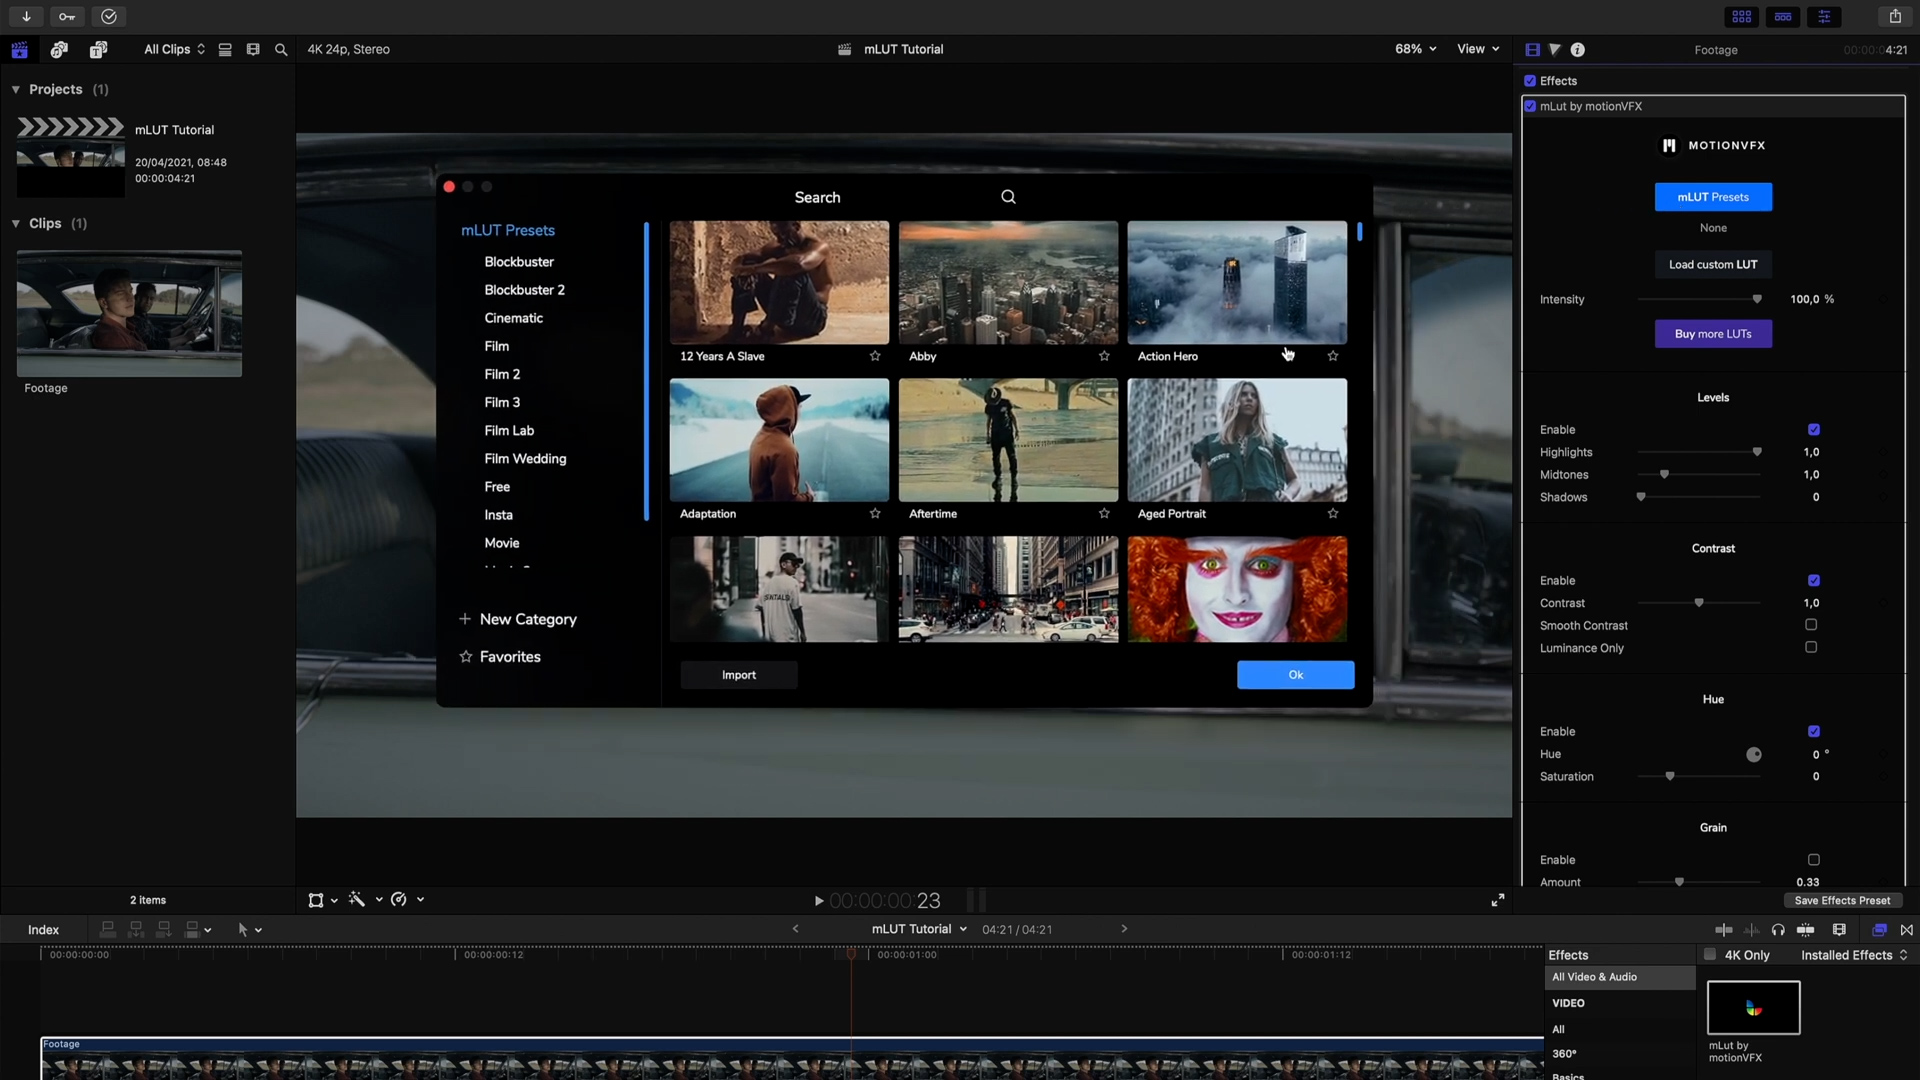
Task: Select the Free category in mLUT presets
Action: point(498,487)
